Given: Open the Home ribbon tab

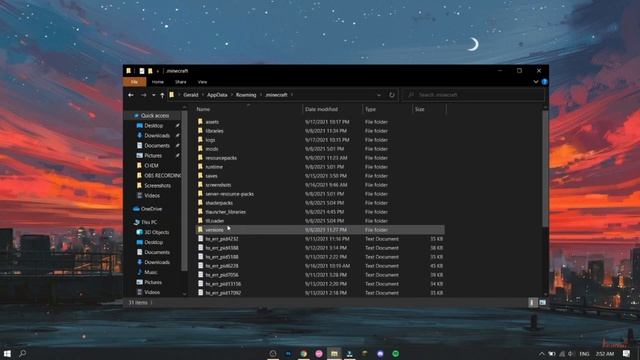Looking at the screenshot, I should pyautogui.click(x=158, y=82).
